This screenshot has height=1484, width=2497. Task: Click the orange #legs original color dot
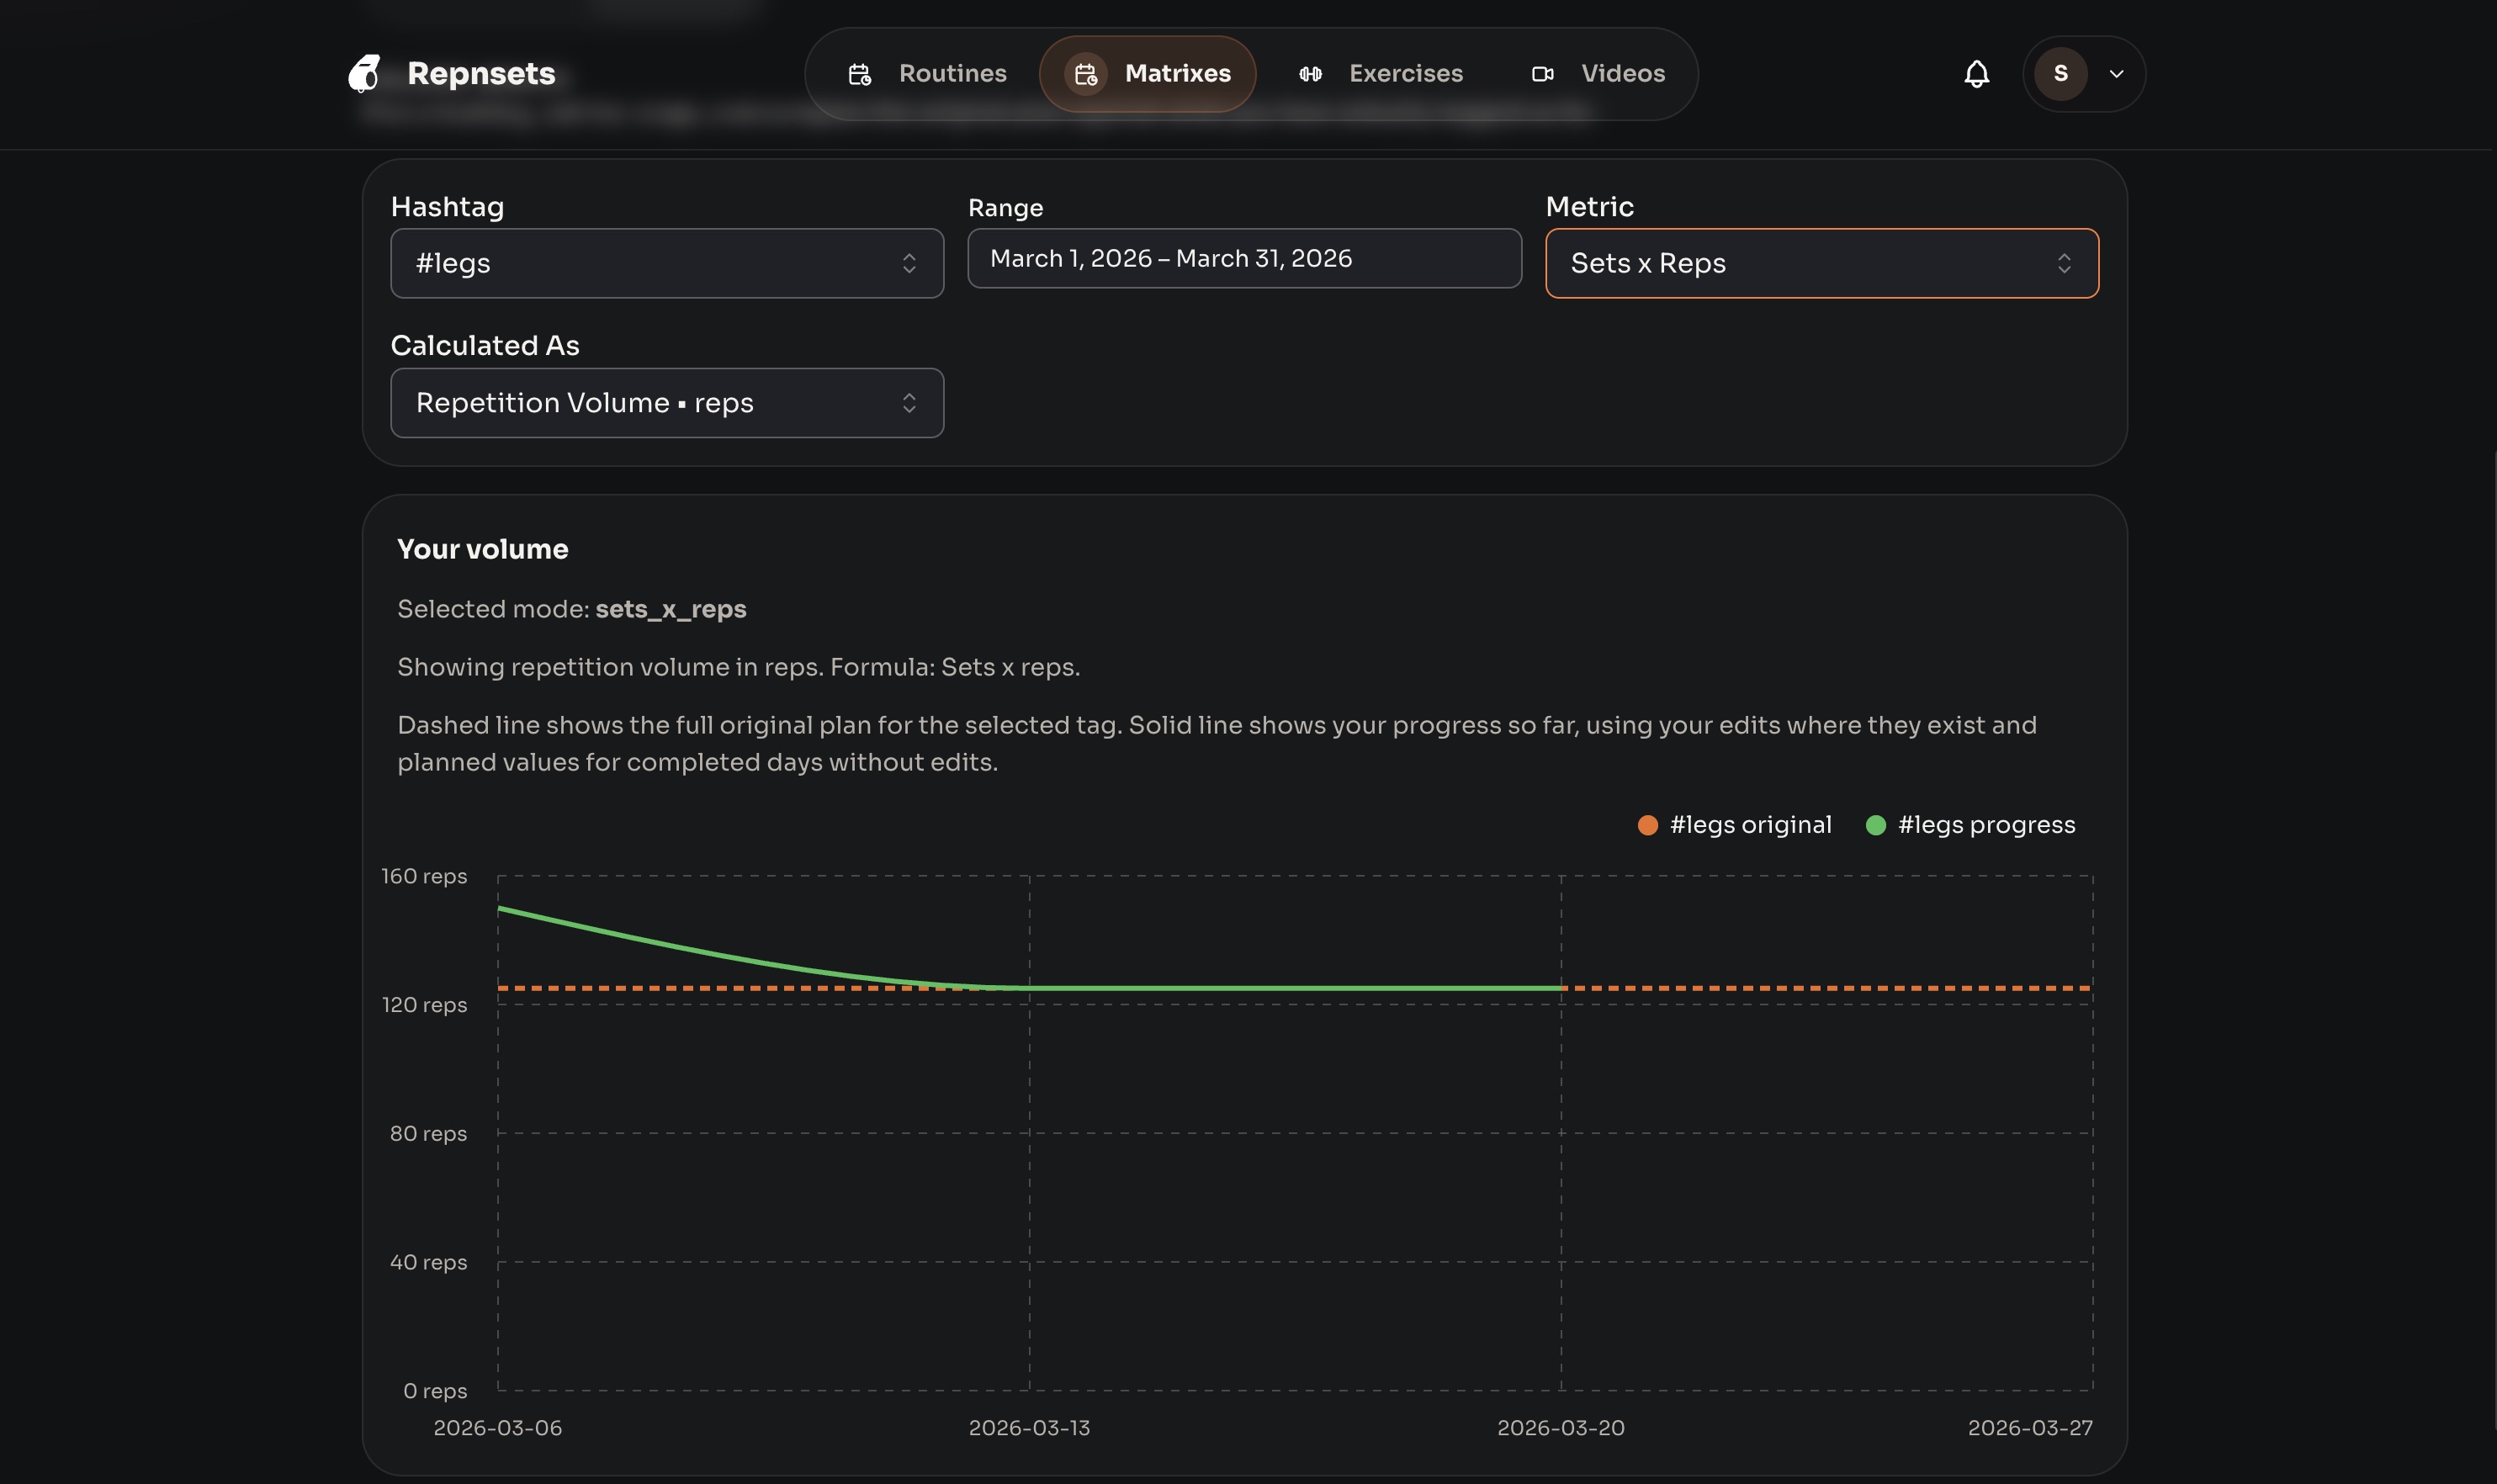(1647, 825)
